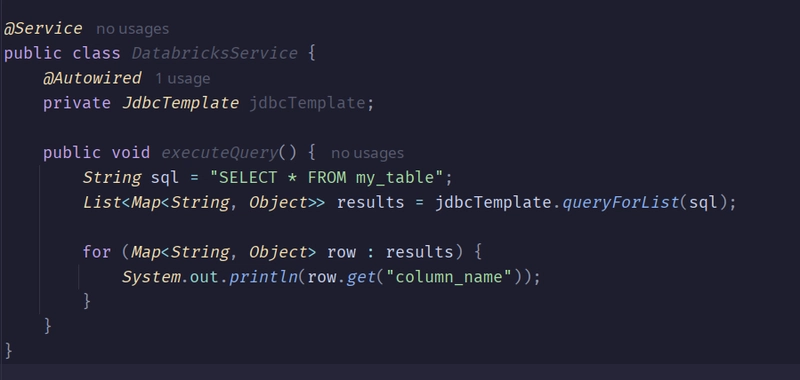The image size is (800, 380).
Task: Click the DatabricksService class name
Action: [x=215, y=53]
